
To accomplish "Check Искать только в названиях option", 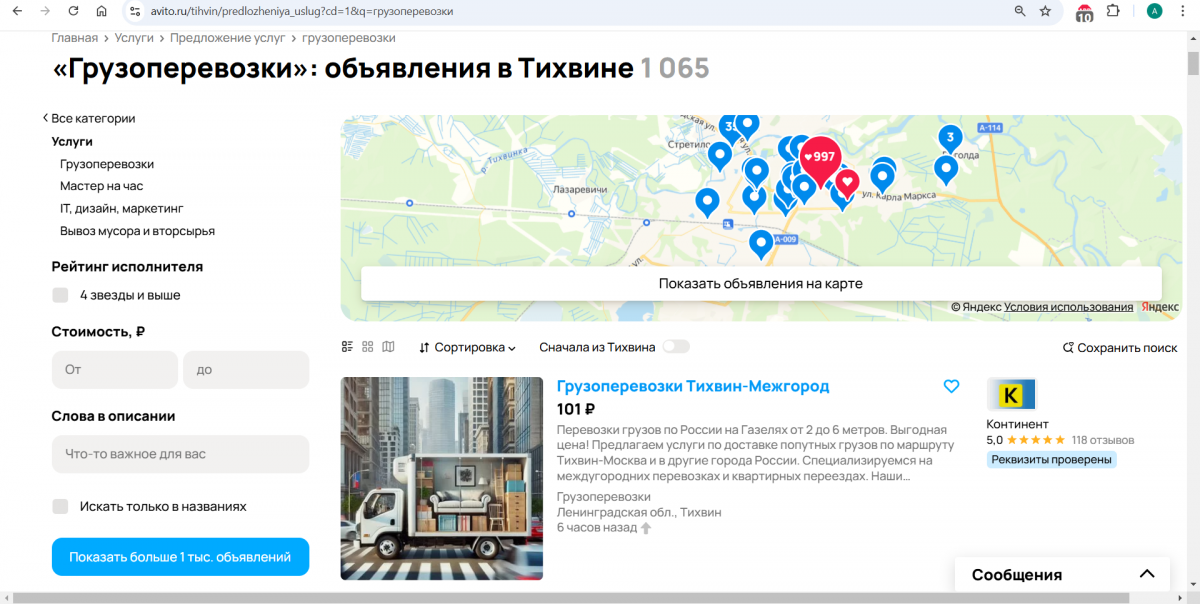I will tap(61, 506).
